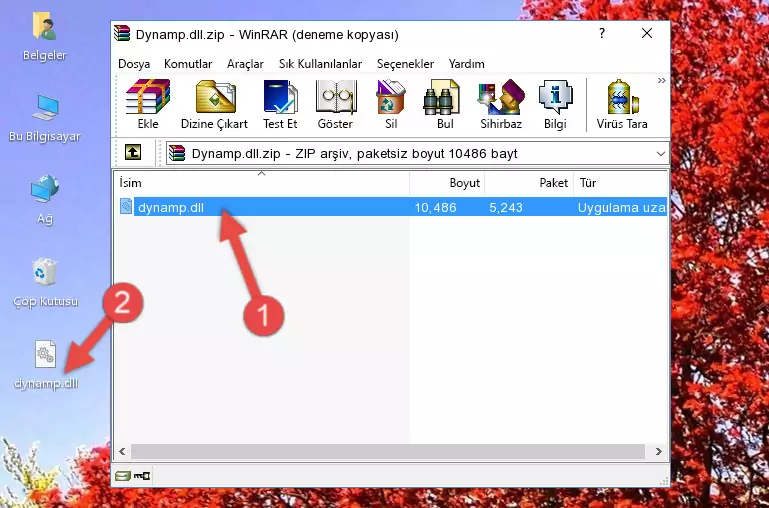Open the Komutlar menu
Screen dimensions: 769x508
(x=188, y=64)
